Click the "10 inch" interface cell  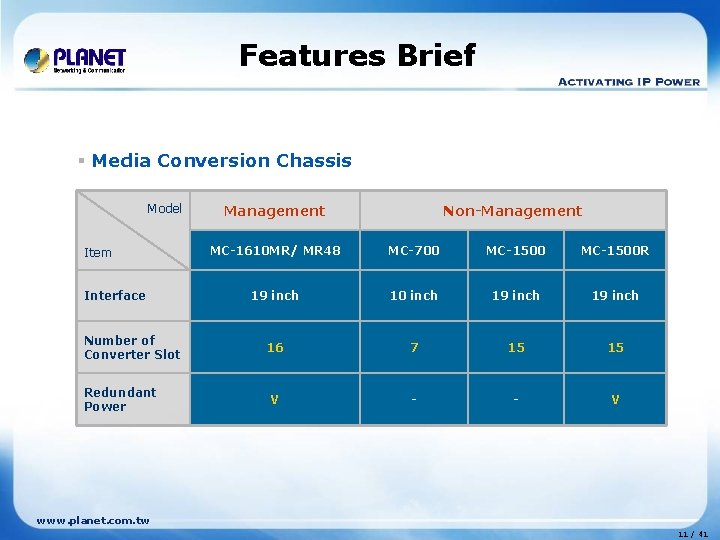coord(414,295)
